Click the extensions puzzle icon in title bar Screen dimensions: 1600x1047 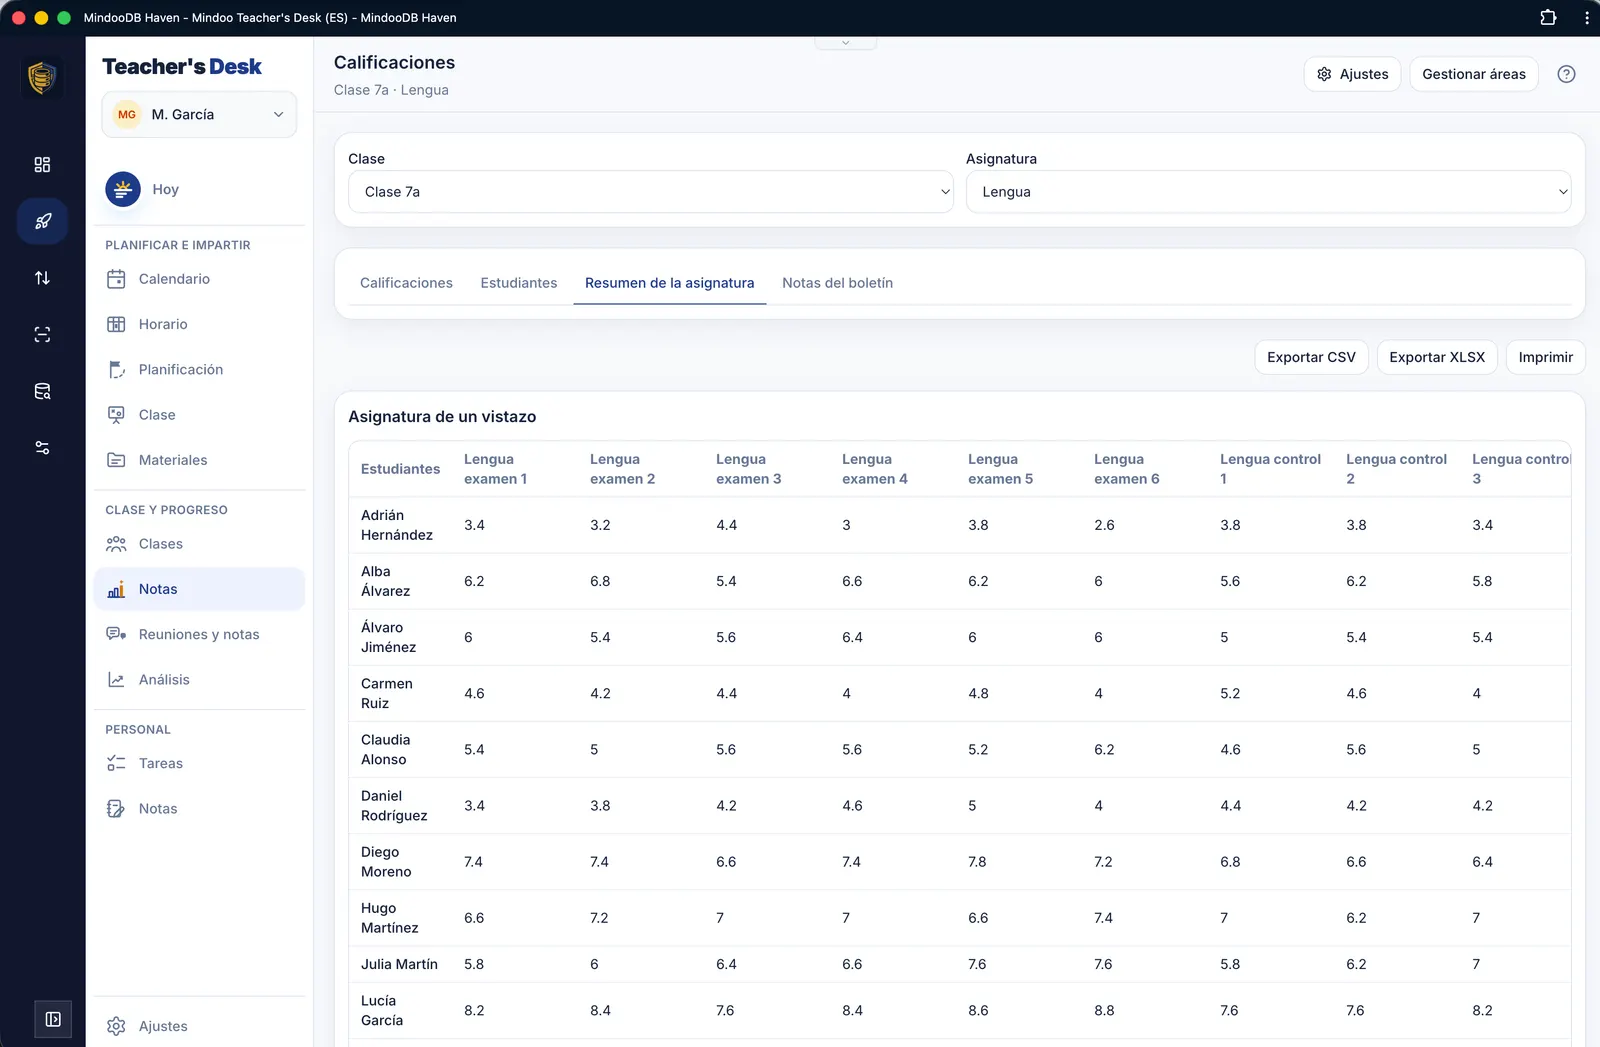coord(1548,17)
